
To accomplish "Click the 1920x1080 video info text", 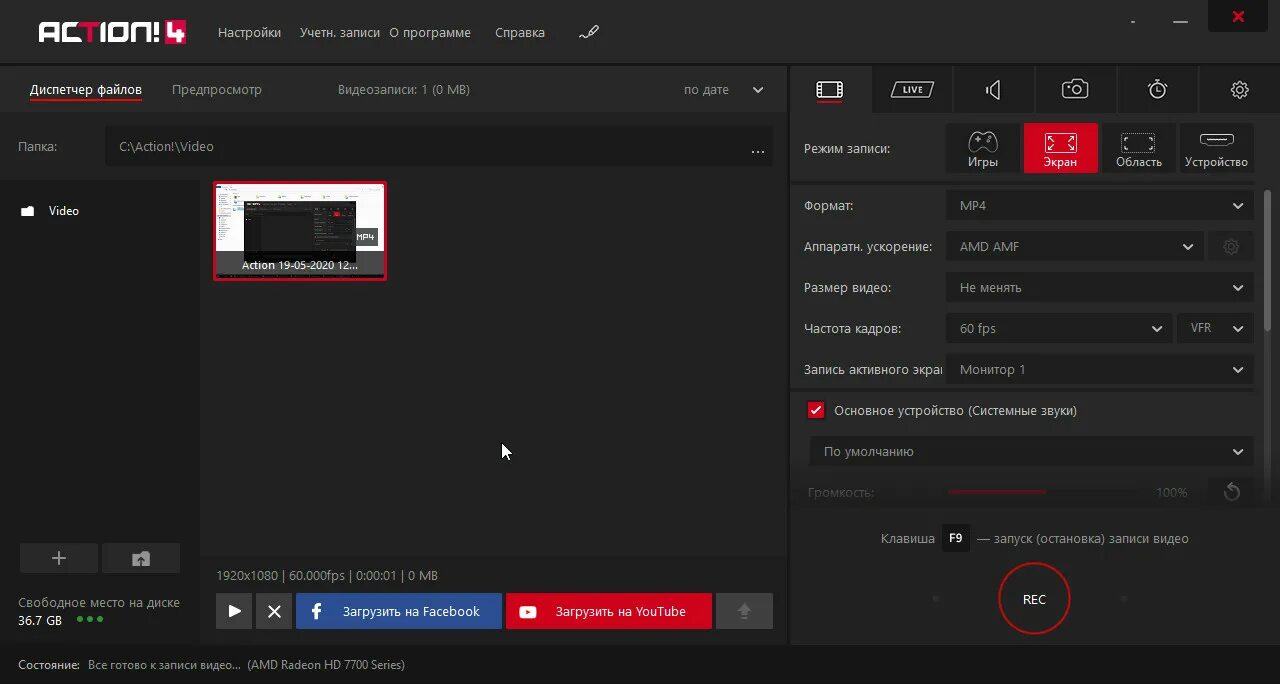I will [x=327, y=575].
